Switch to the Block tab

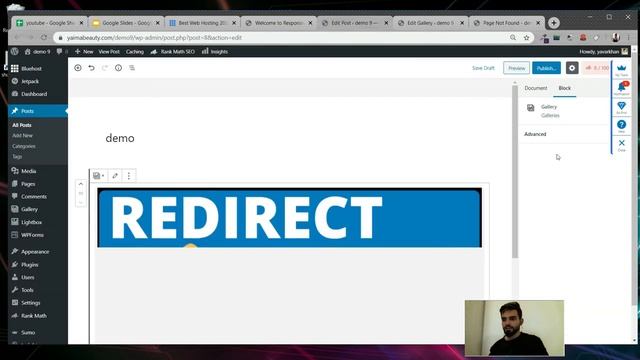(x=564, y=88)
